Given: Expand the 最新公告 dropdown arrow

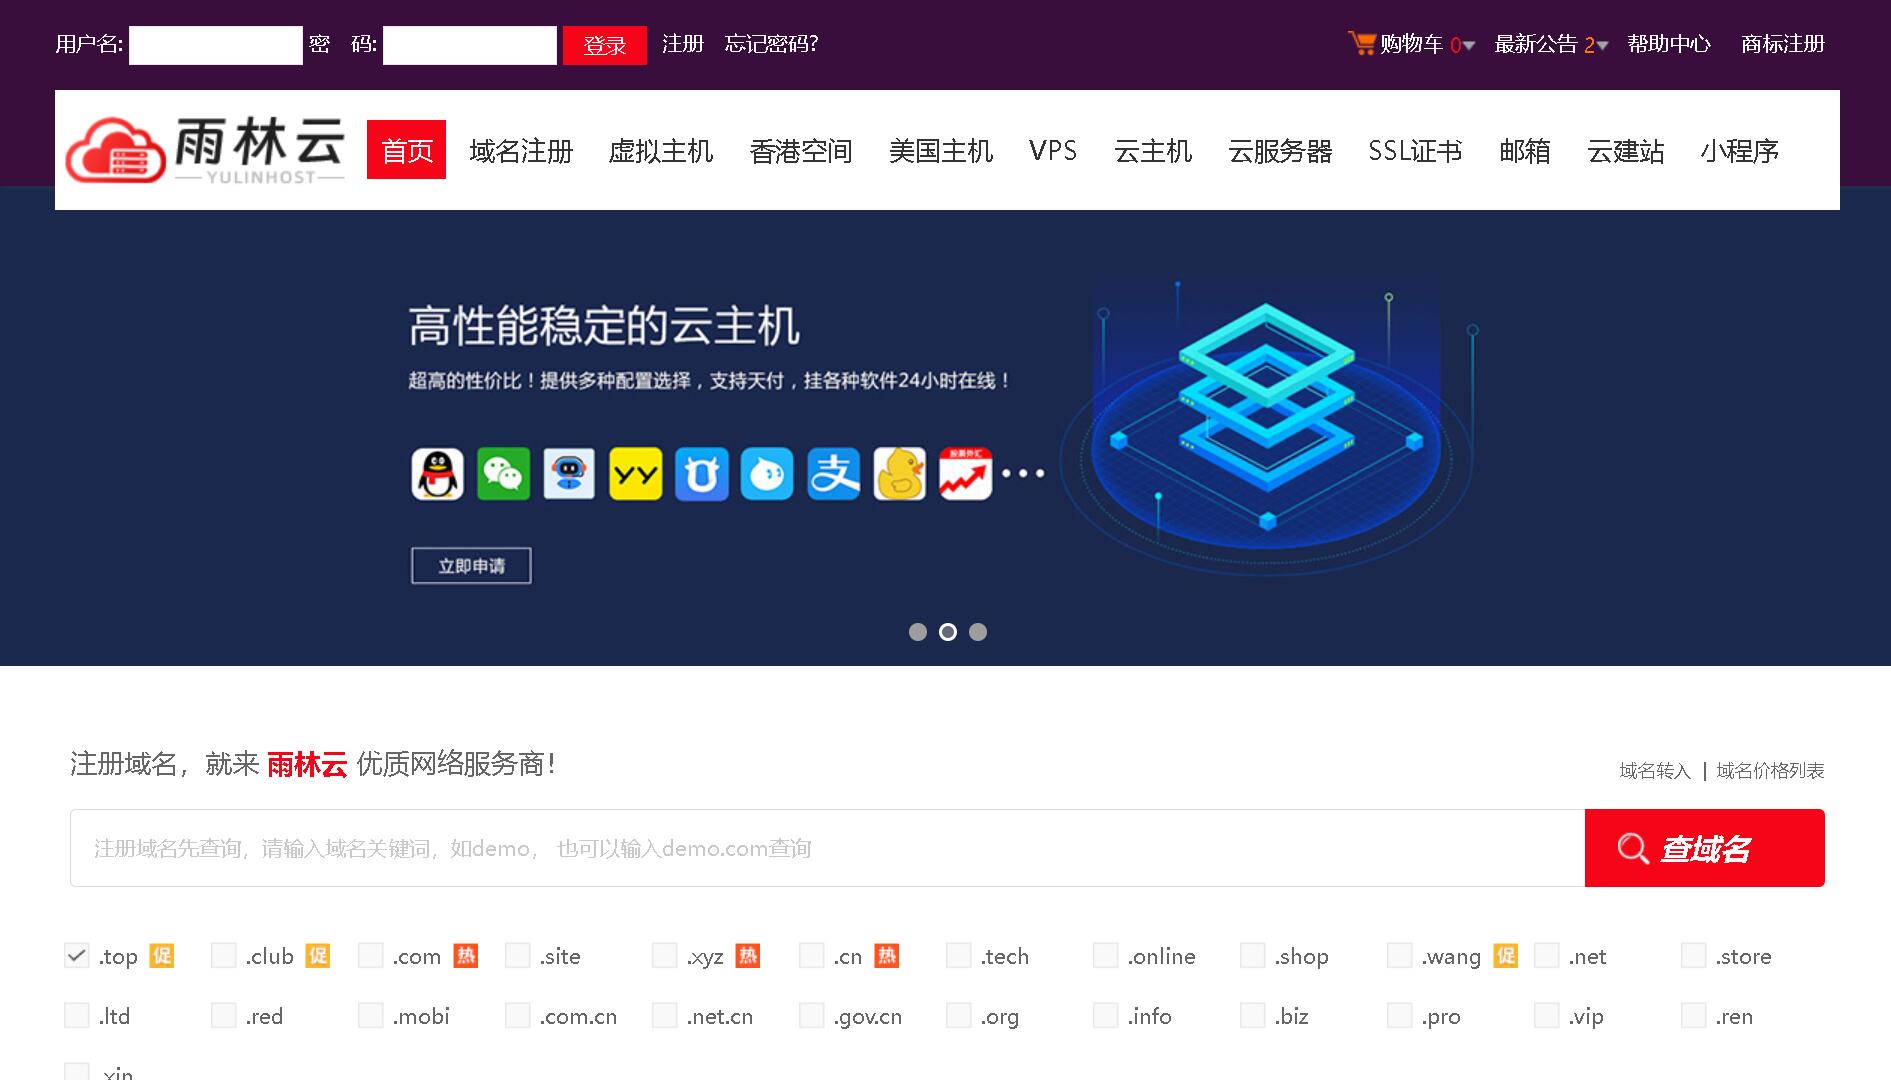Looking at the screenshot, I should 1602,46.
